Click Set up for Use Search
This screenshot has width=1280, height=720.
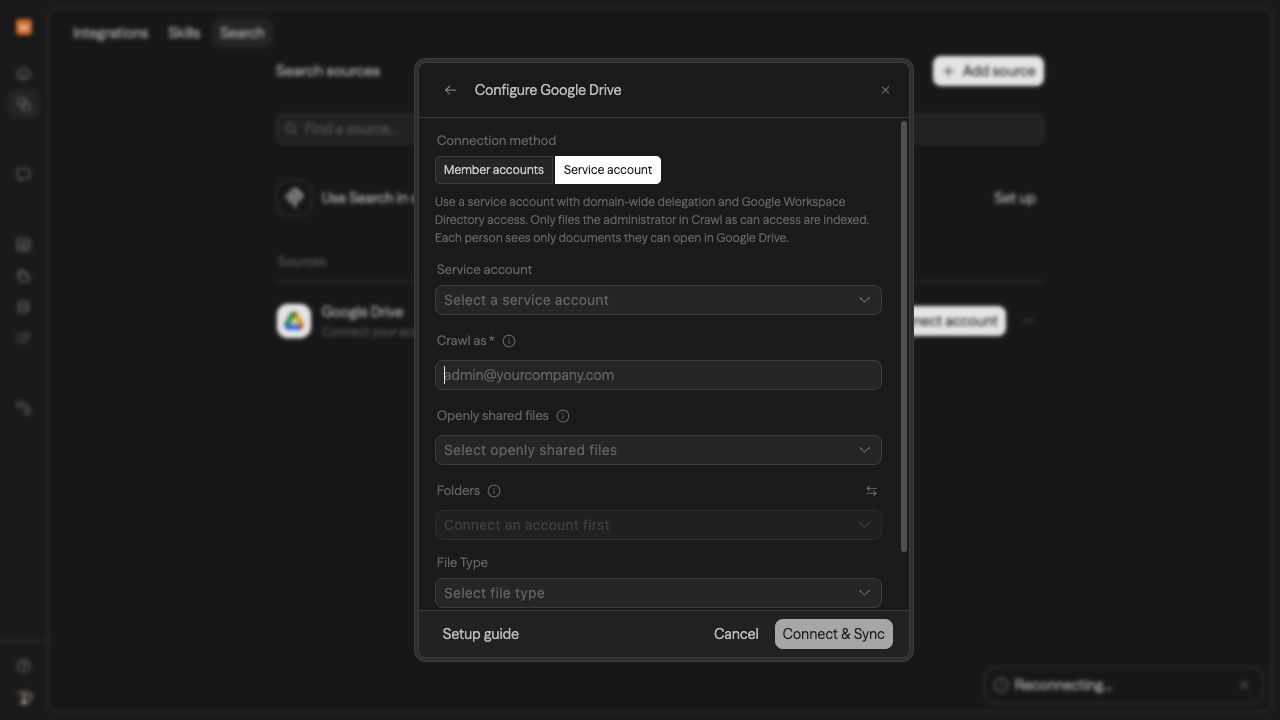[x=1015, y=198]
